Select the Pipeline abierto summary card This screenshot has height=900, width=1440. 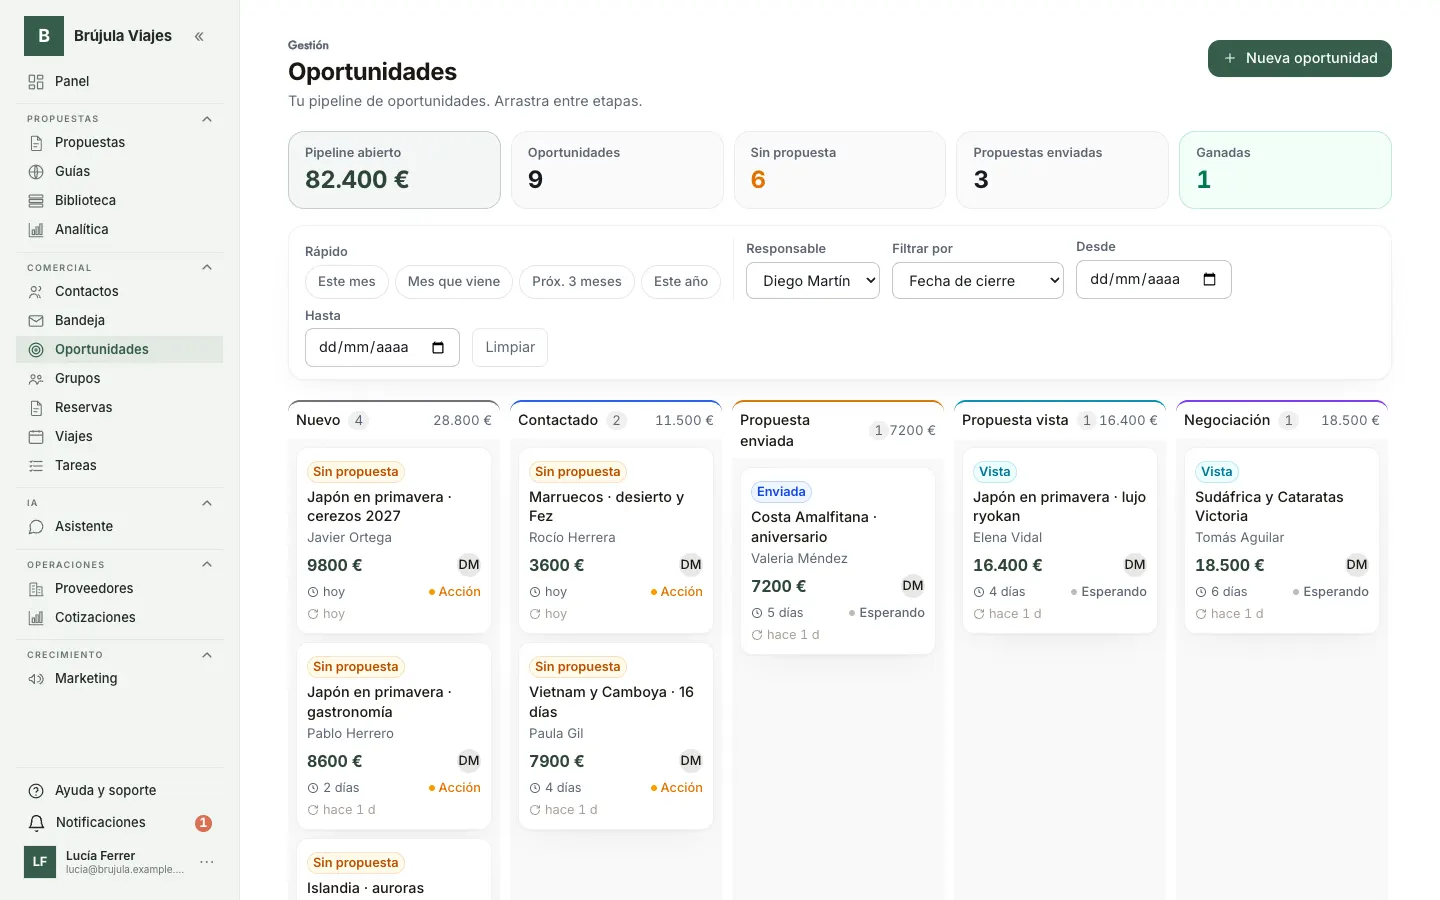point(394,170)
